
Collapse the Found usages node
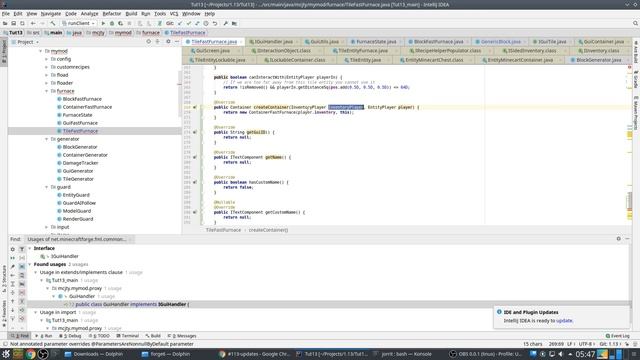click(x=30, y=264)
